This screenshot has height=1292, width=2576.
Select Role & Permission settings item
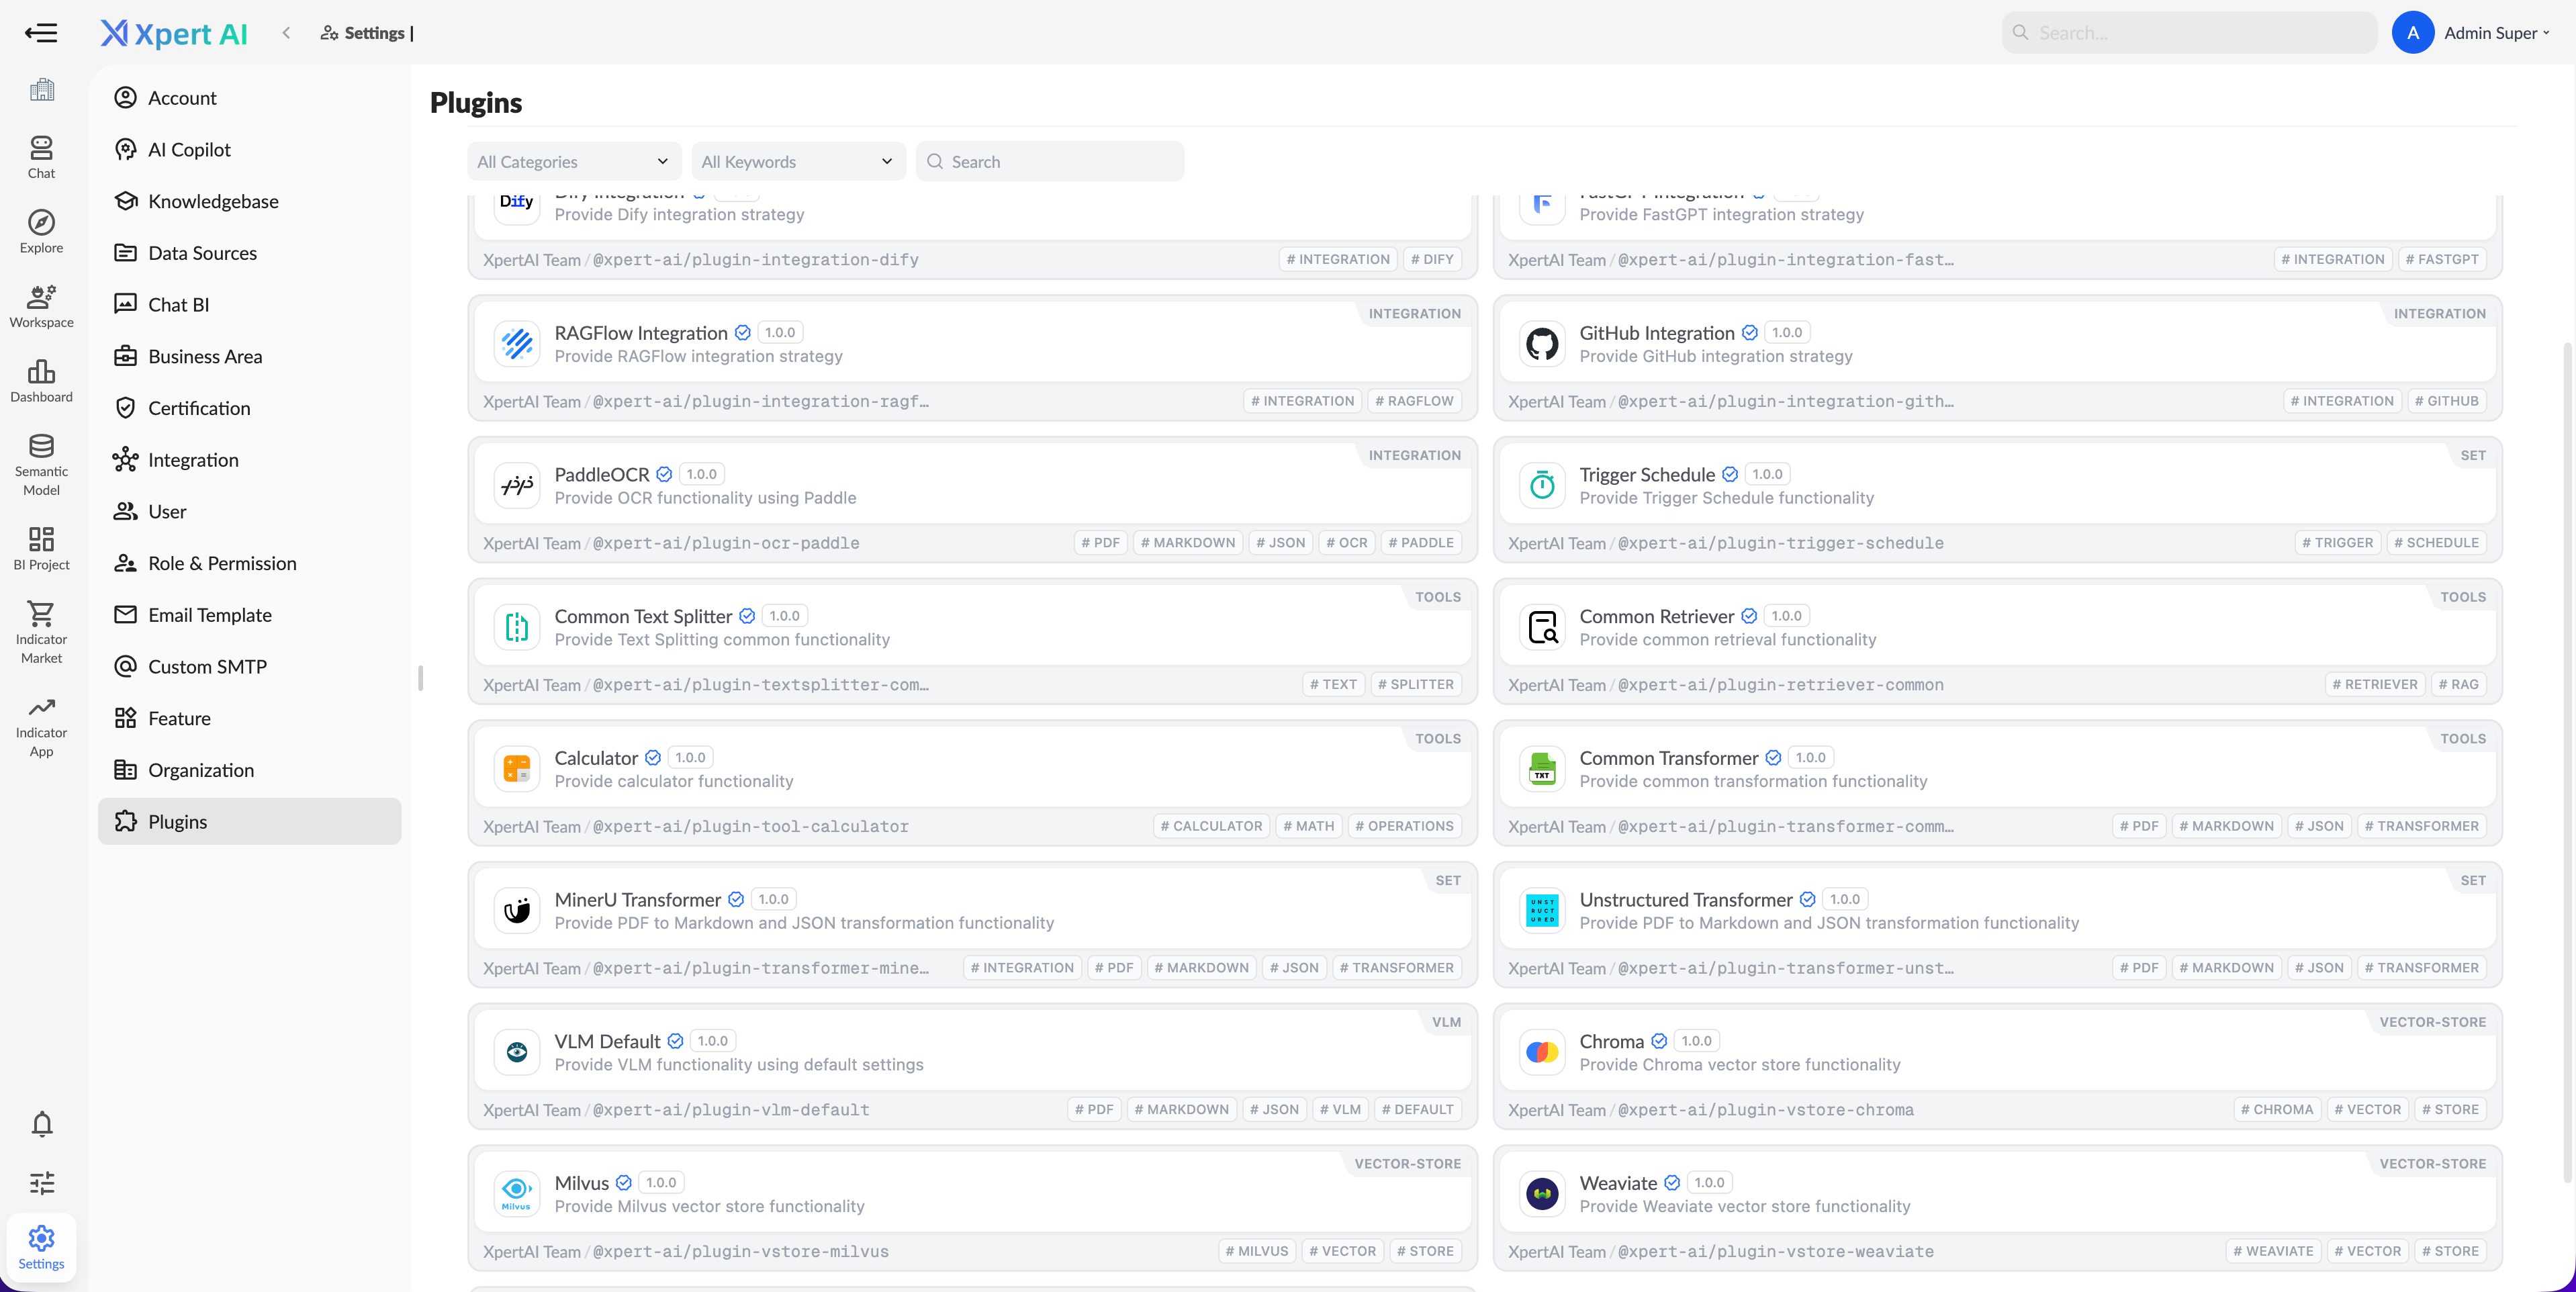tap(222, 563)
